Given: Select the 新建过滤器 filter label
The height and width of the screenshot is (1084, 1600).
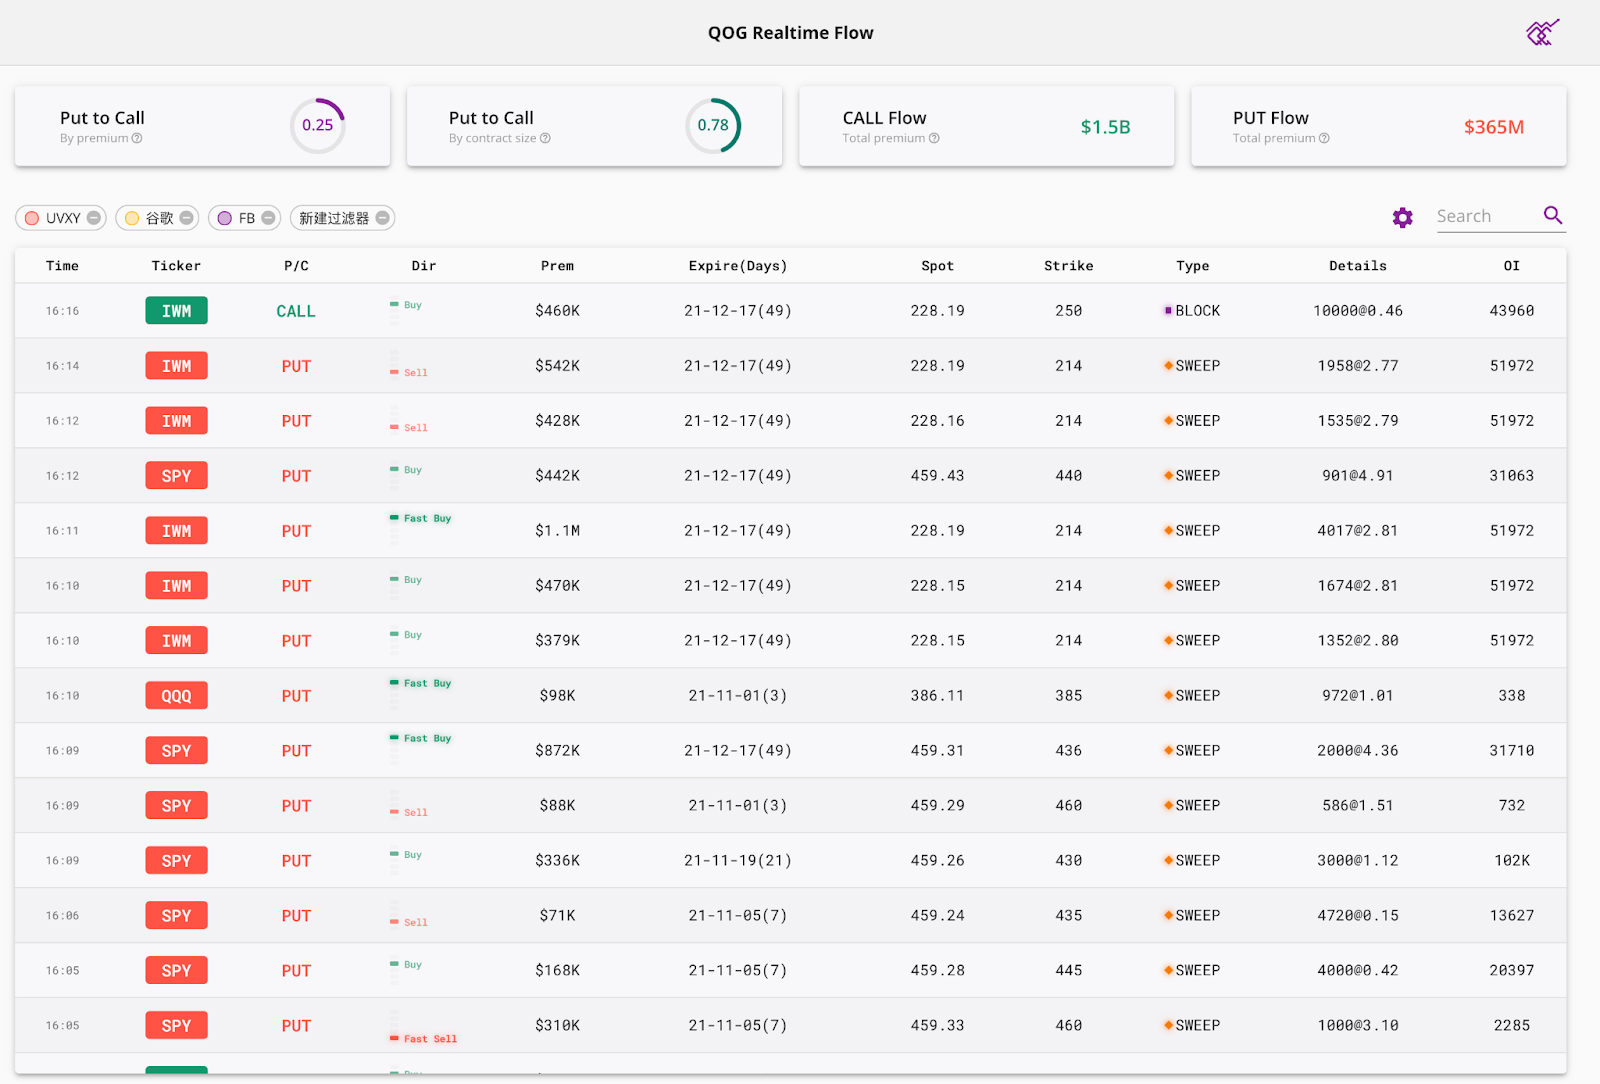Looking at the screenshot, I should [x=334, y=218].
